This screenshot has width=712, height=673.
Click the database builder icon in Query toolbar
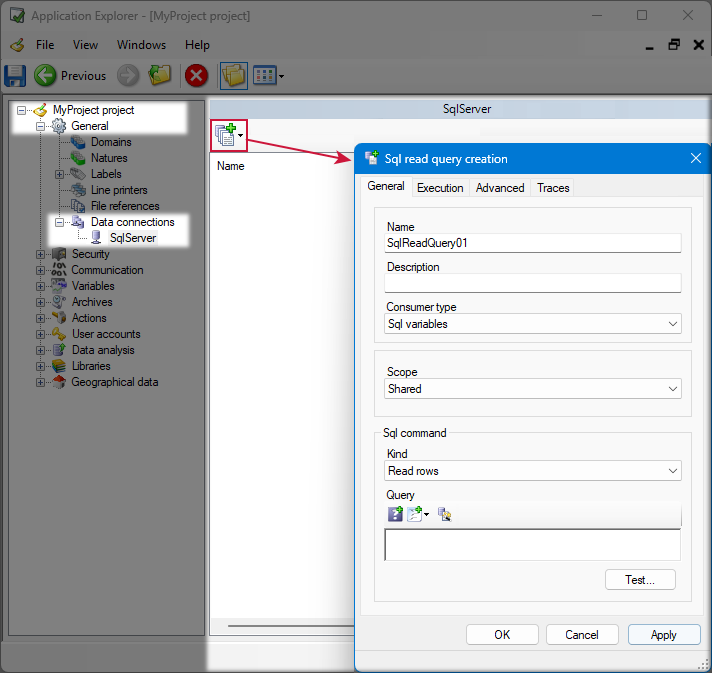(445, 514)
